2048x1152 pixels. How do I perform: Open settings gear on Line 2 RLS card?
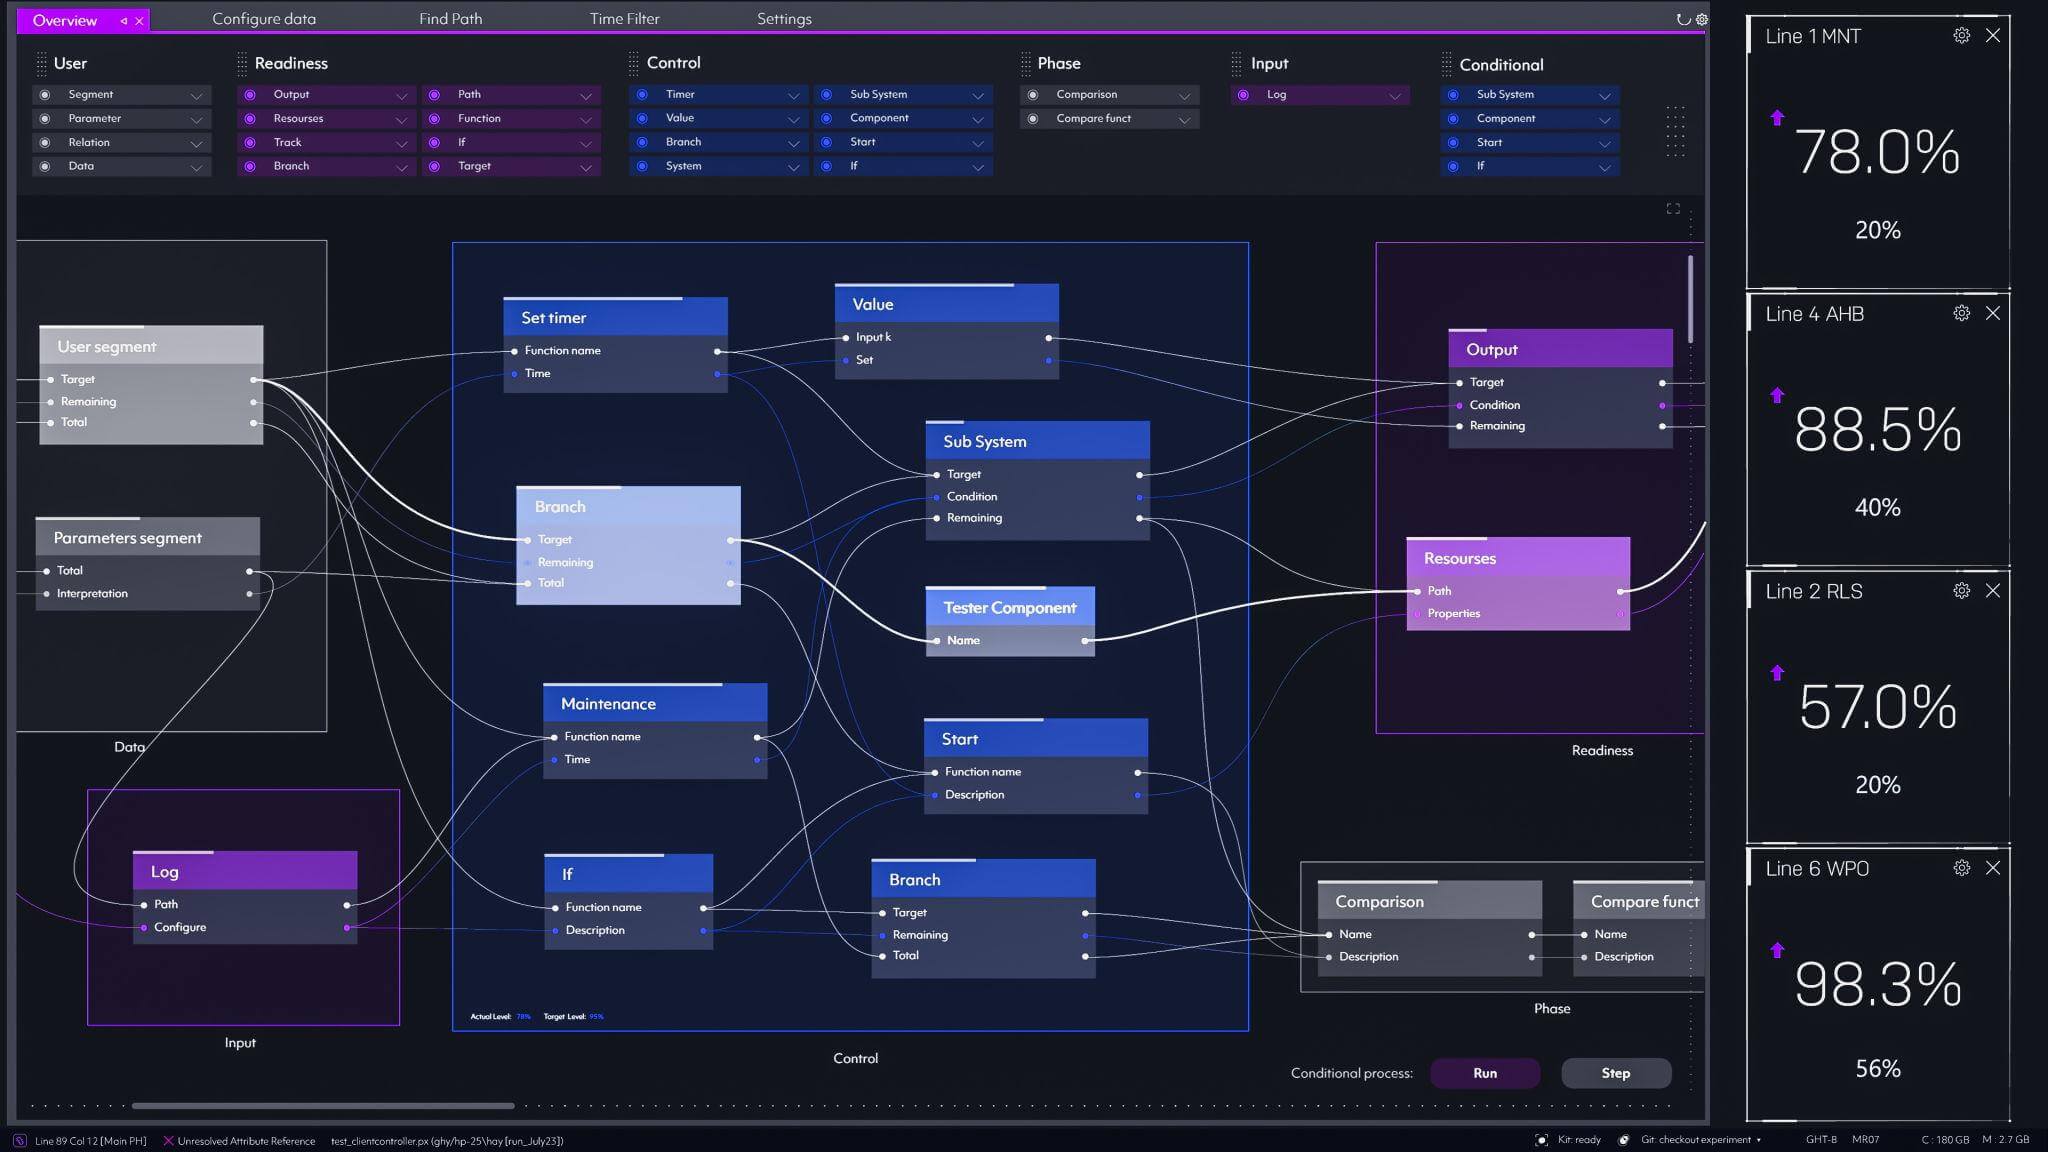coord(1962,591)
